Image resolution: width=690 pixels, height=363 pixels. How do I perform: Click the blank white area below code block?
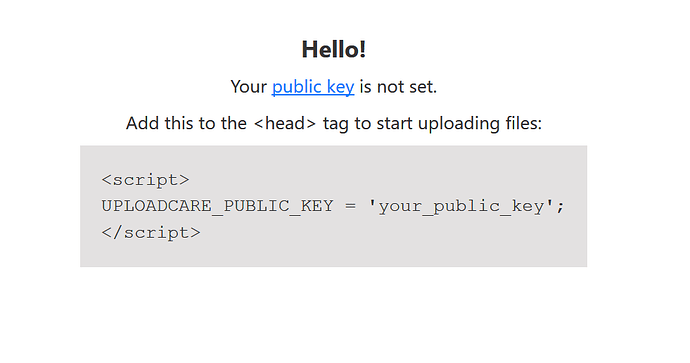(x=334, y=315)
